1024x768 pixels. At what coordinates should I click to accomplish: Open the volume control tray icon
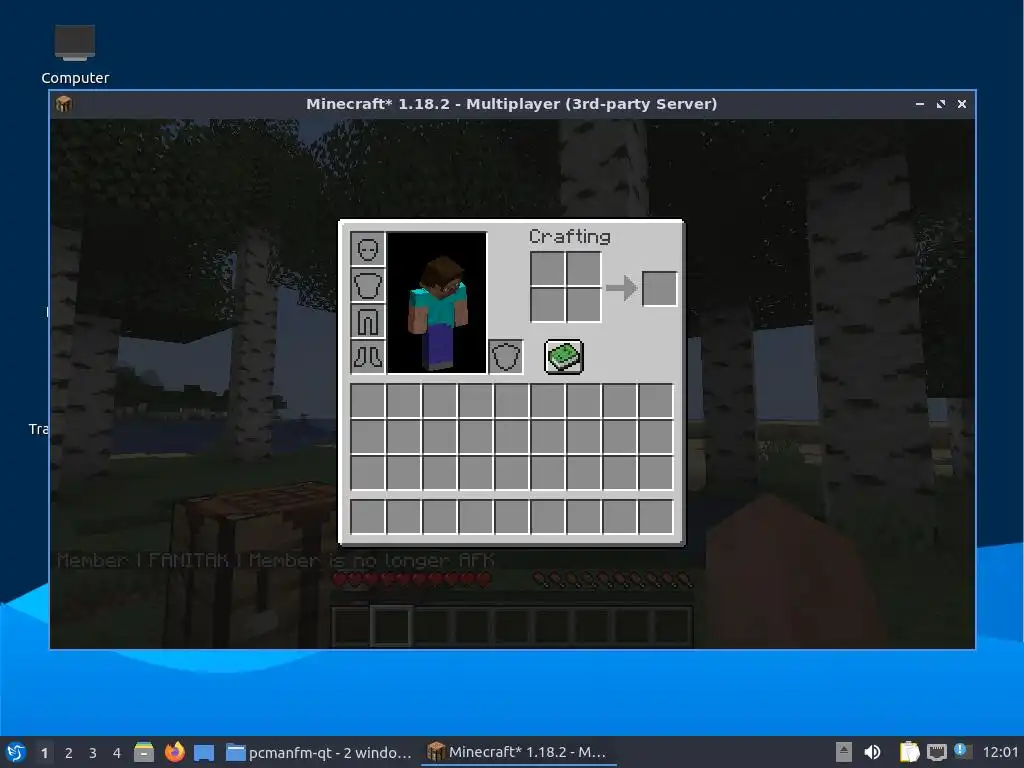pyautogui.click(x=872, y=752)
